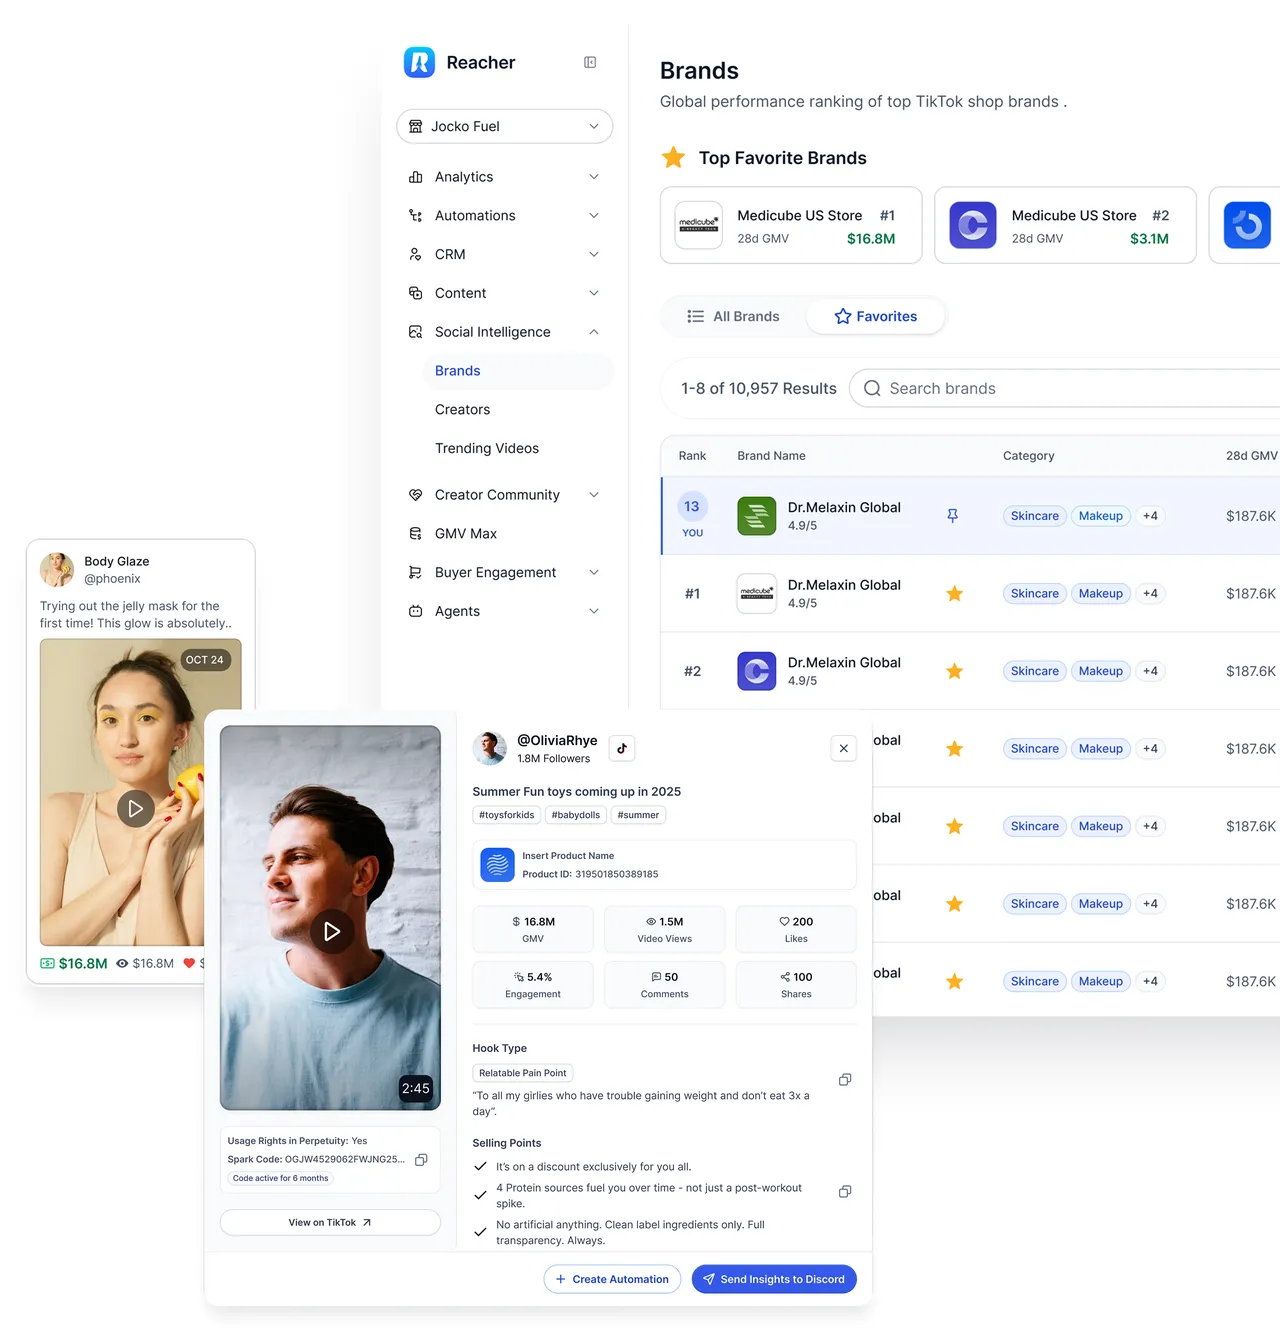This screenshot has height=1333, width=1280.
Task: Click the View on TikTok button
Action: [x=330, y=1223]
